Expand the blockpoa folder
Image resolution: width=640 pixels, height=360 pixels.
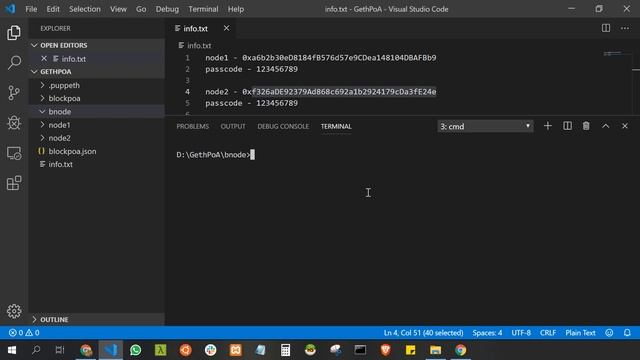(x=96, y=98)
